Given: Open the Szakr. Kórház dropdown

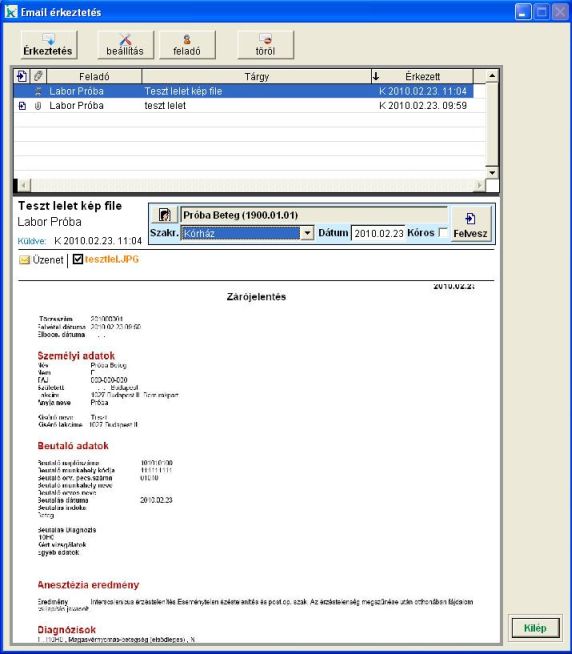Looking at the screenshot, I should pyautogui.click(x=307, y=233).
